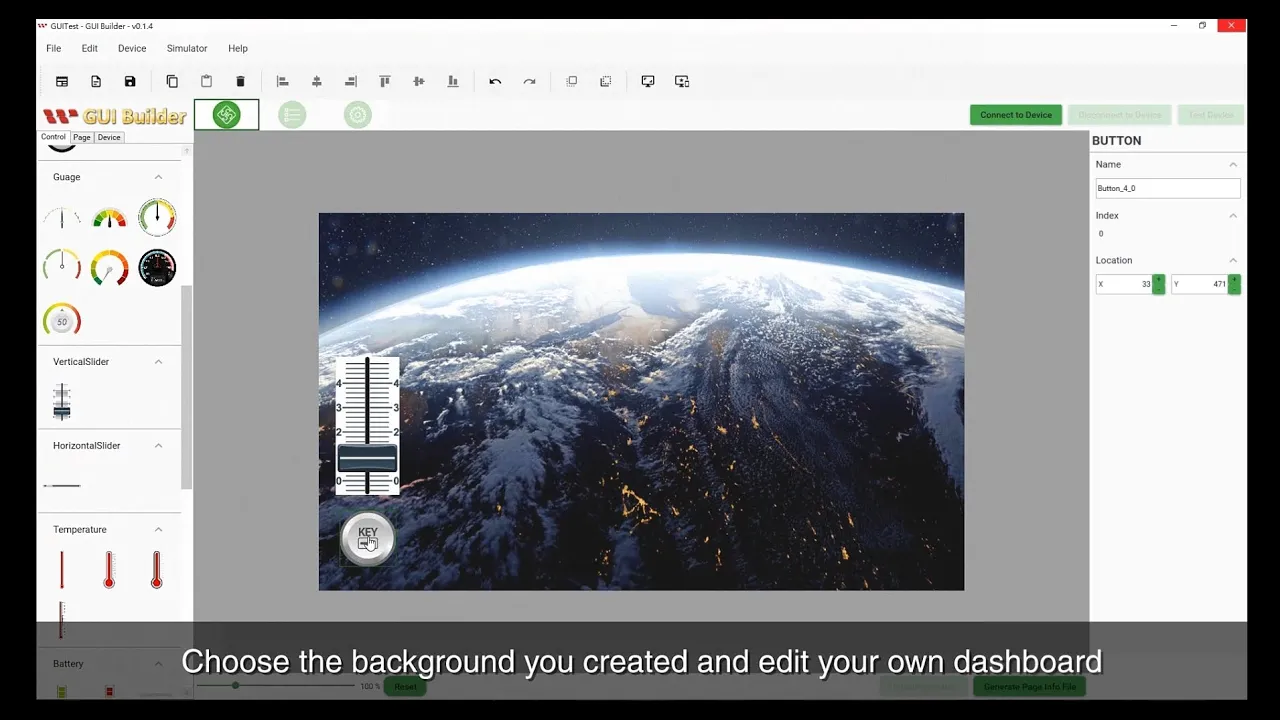Collapse the Location property section
The height and width of the screenshot is (720, 1280).
1233,261
